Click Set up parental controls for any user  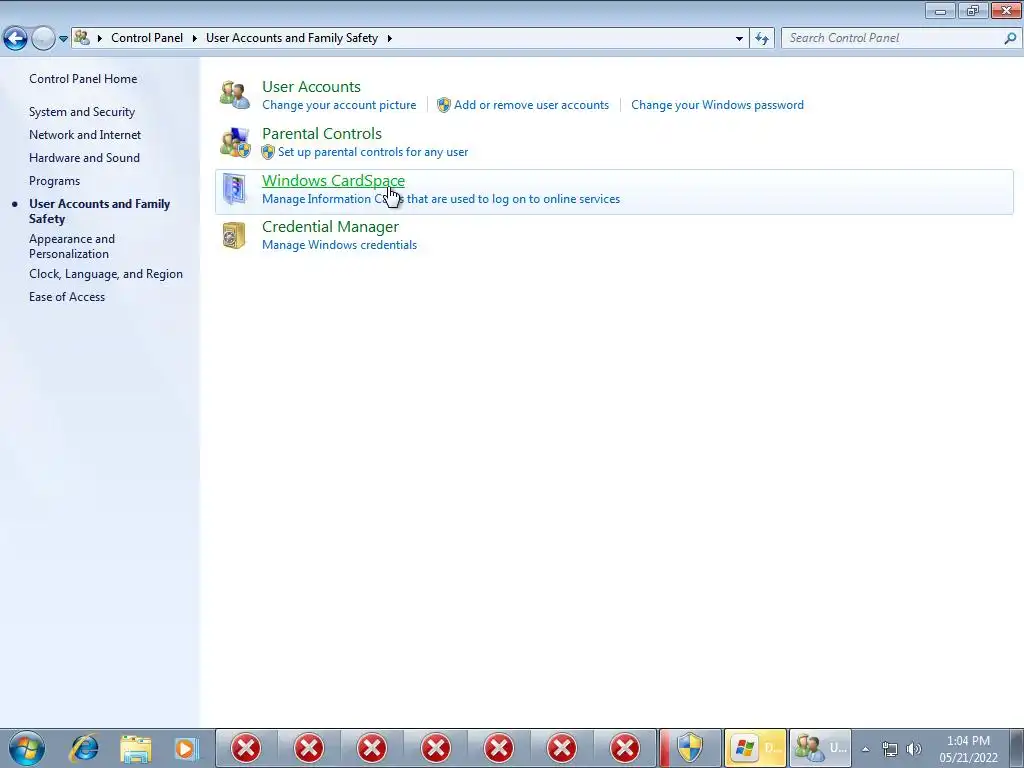[x=373, y=152]
